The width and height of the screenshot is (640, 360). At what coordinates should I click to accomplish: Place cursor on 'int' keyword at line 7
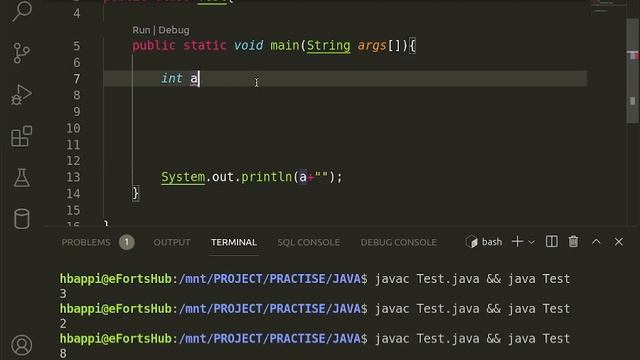(x=172, y=78)
